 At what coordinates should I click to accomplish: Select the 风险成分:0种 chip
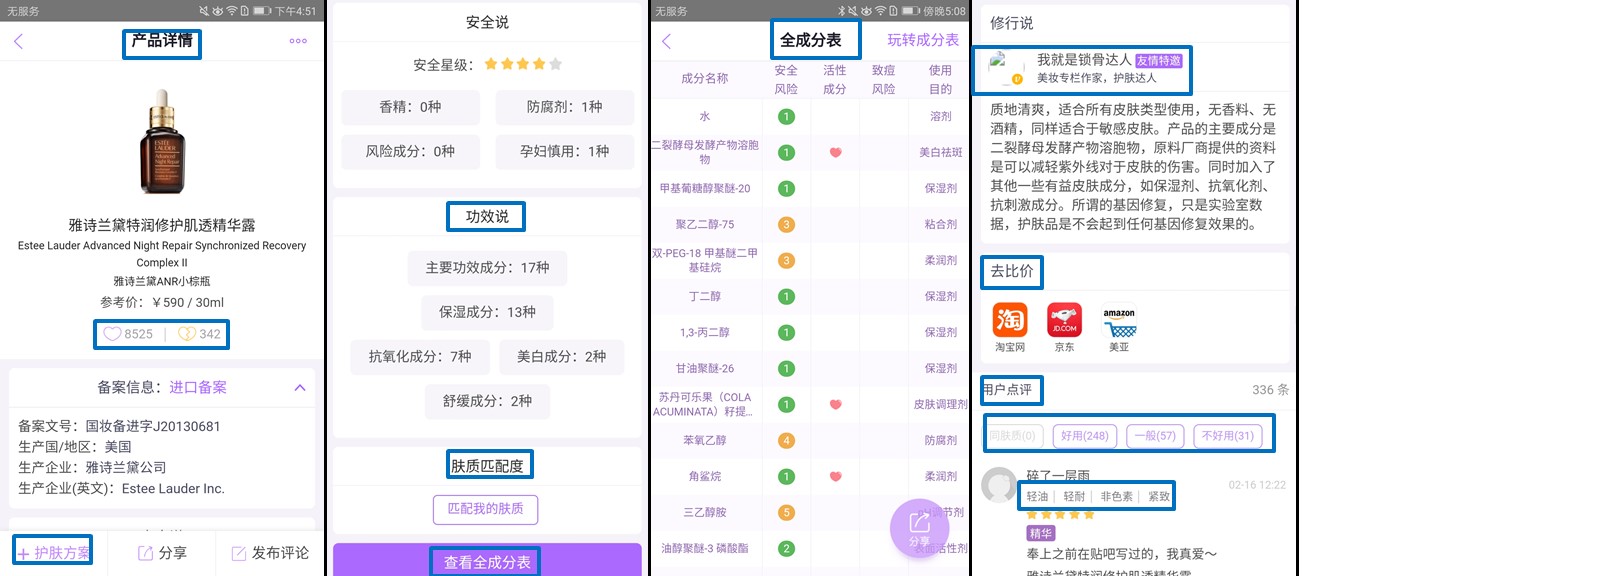[410, 151]
